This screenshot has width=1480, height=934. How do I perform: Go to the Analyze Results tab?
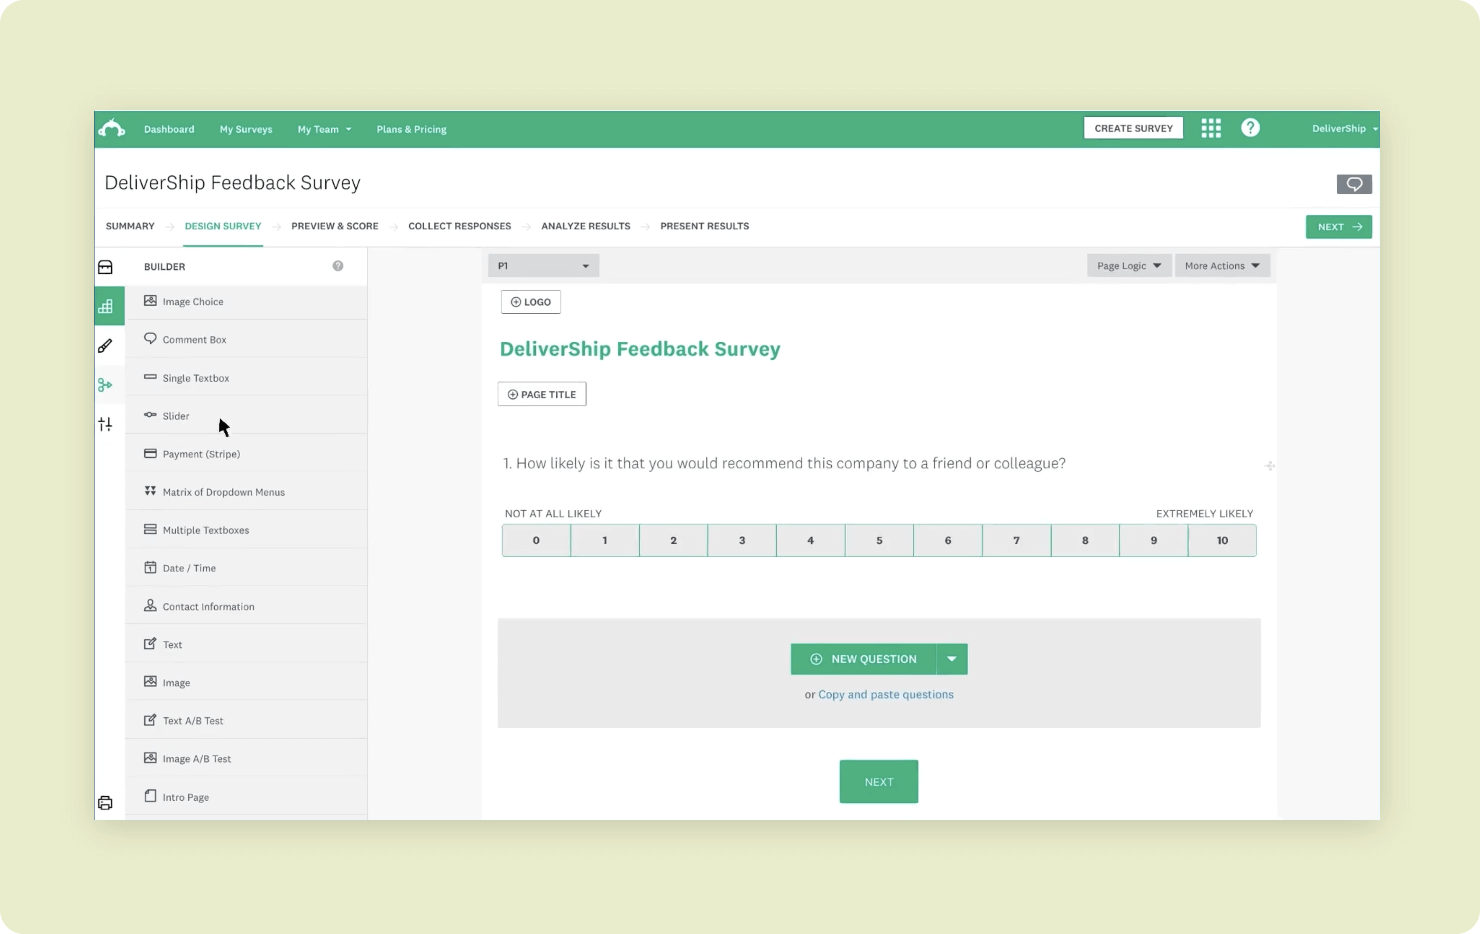pyautogui.click(x=585, y=226)
